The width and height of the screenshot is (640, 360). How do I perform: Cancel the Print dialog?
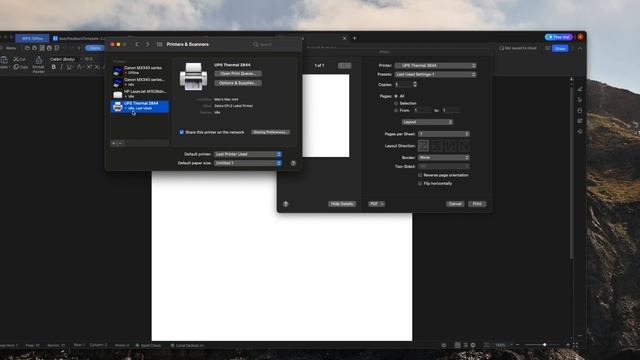pyautogui.click(x=455, y=204)
